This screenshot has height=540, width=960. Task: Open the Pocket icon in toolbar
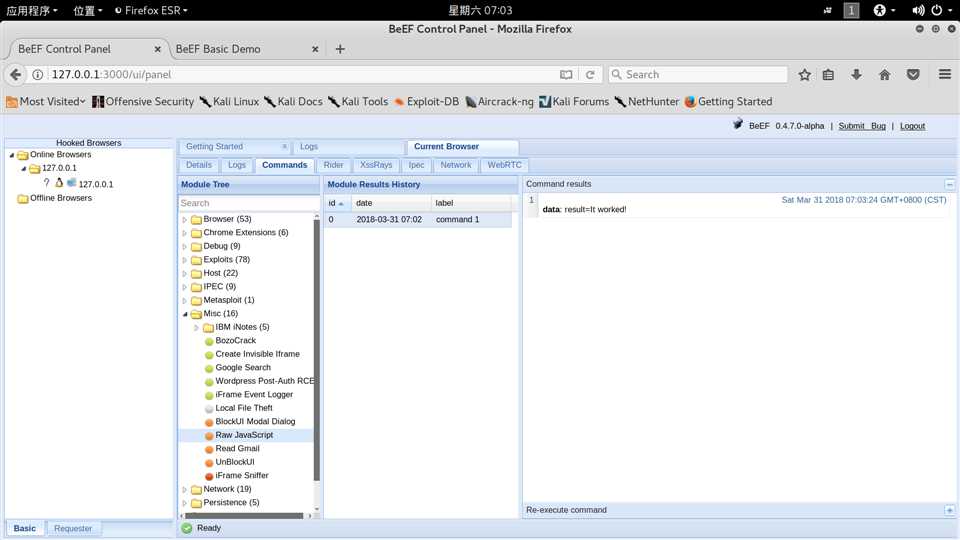pyautogui.click(x=913, y=75)
